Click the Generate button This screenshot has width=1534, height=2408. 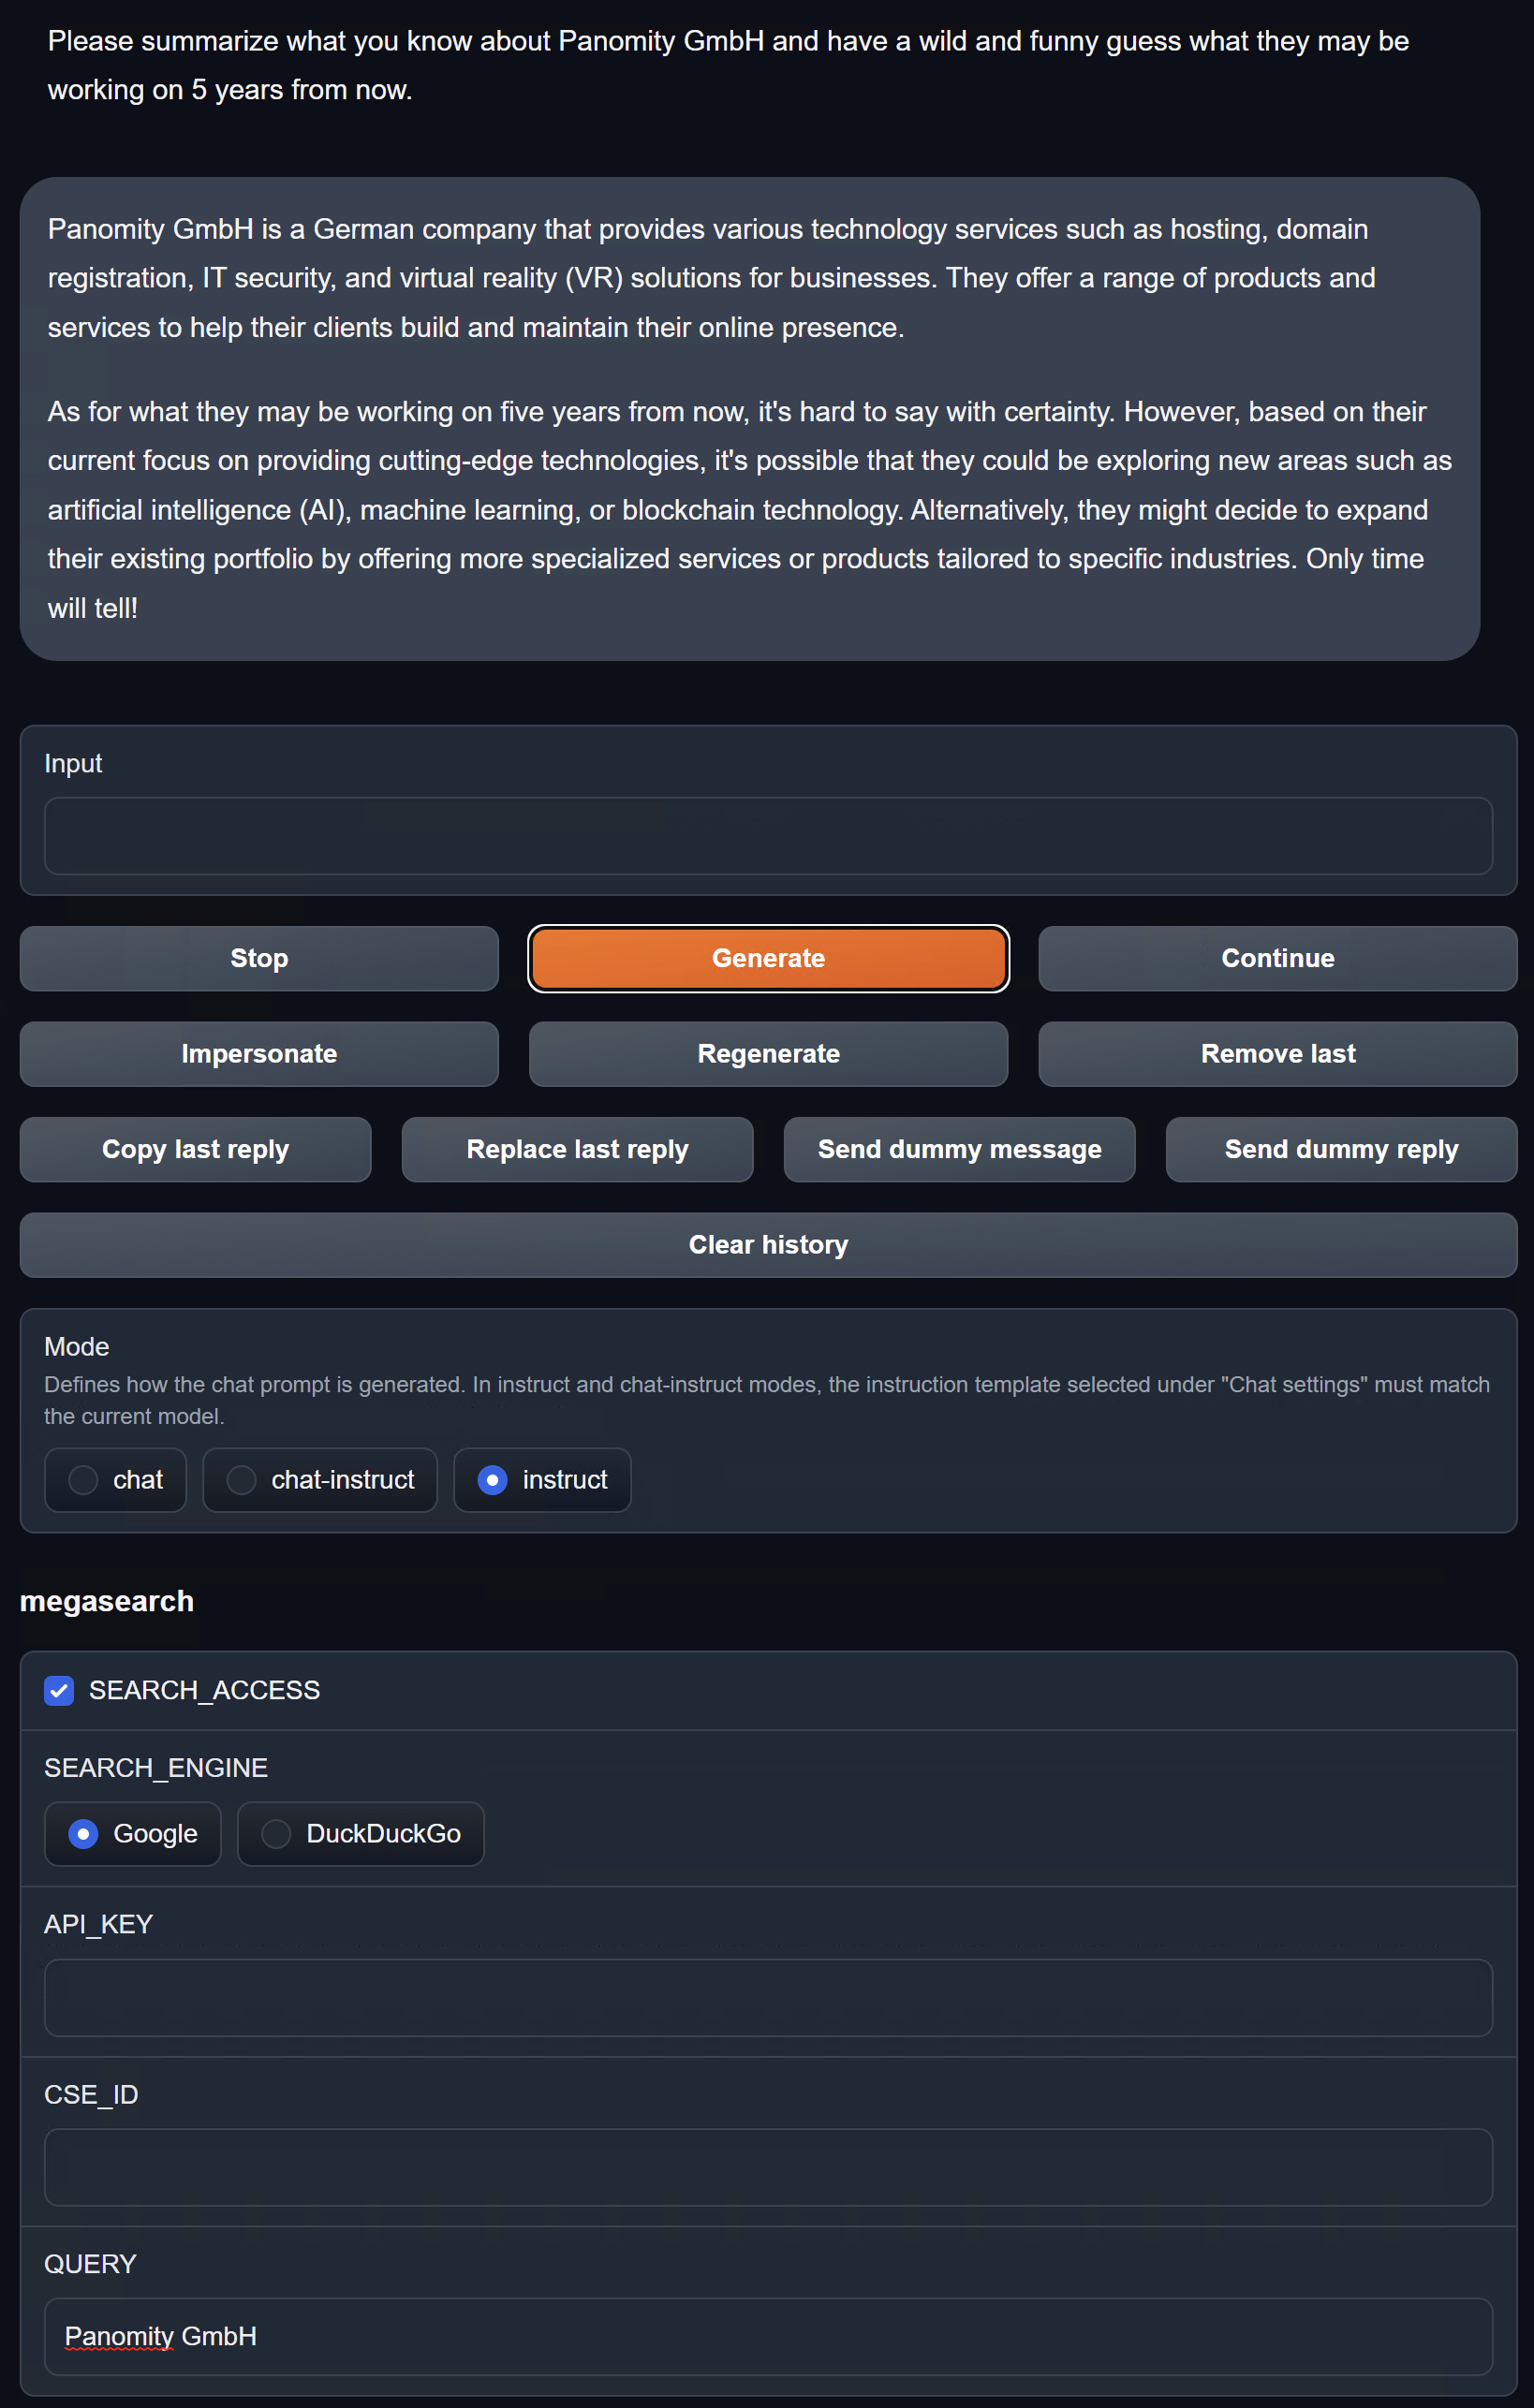768,958
